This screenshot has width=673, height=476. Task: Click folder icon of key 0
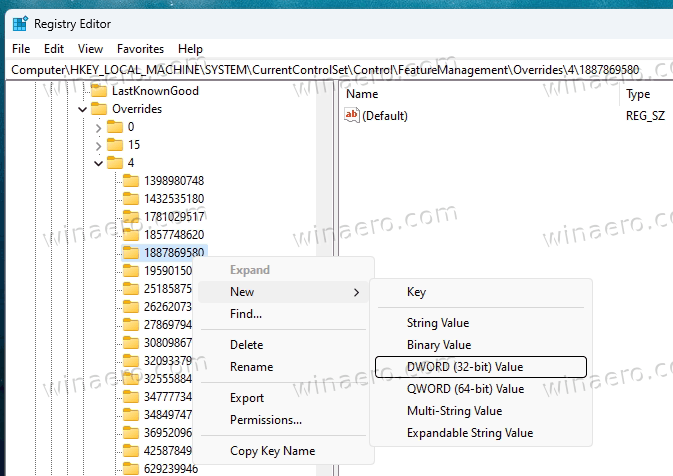click(115, 127)
